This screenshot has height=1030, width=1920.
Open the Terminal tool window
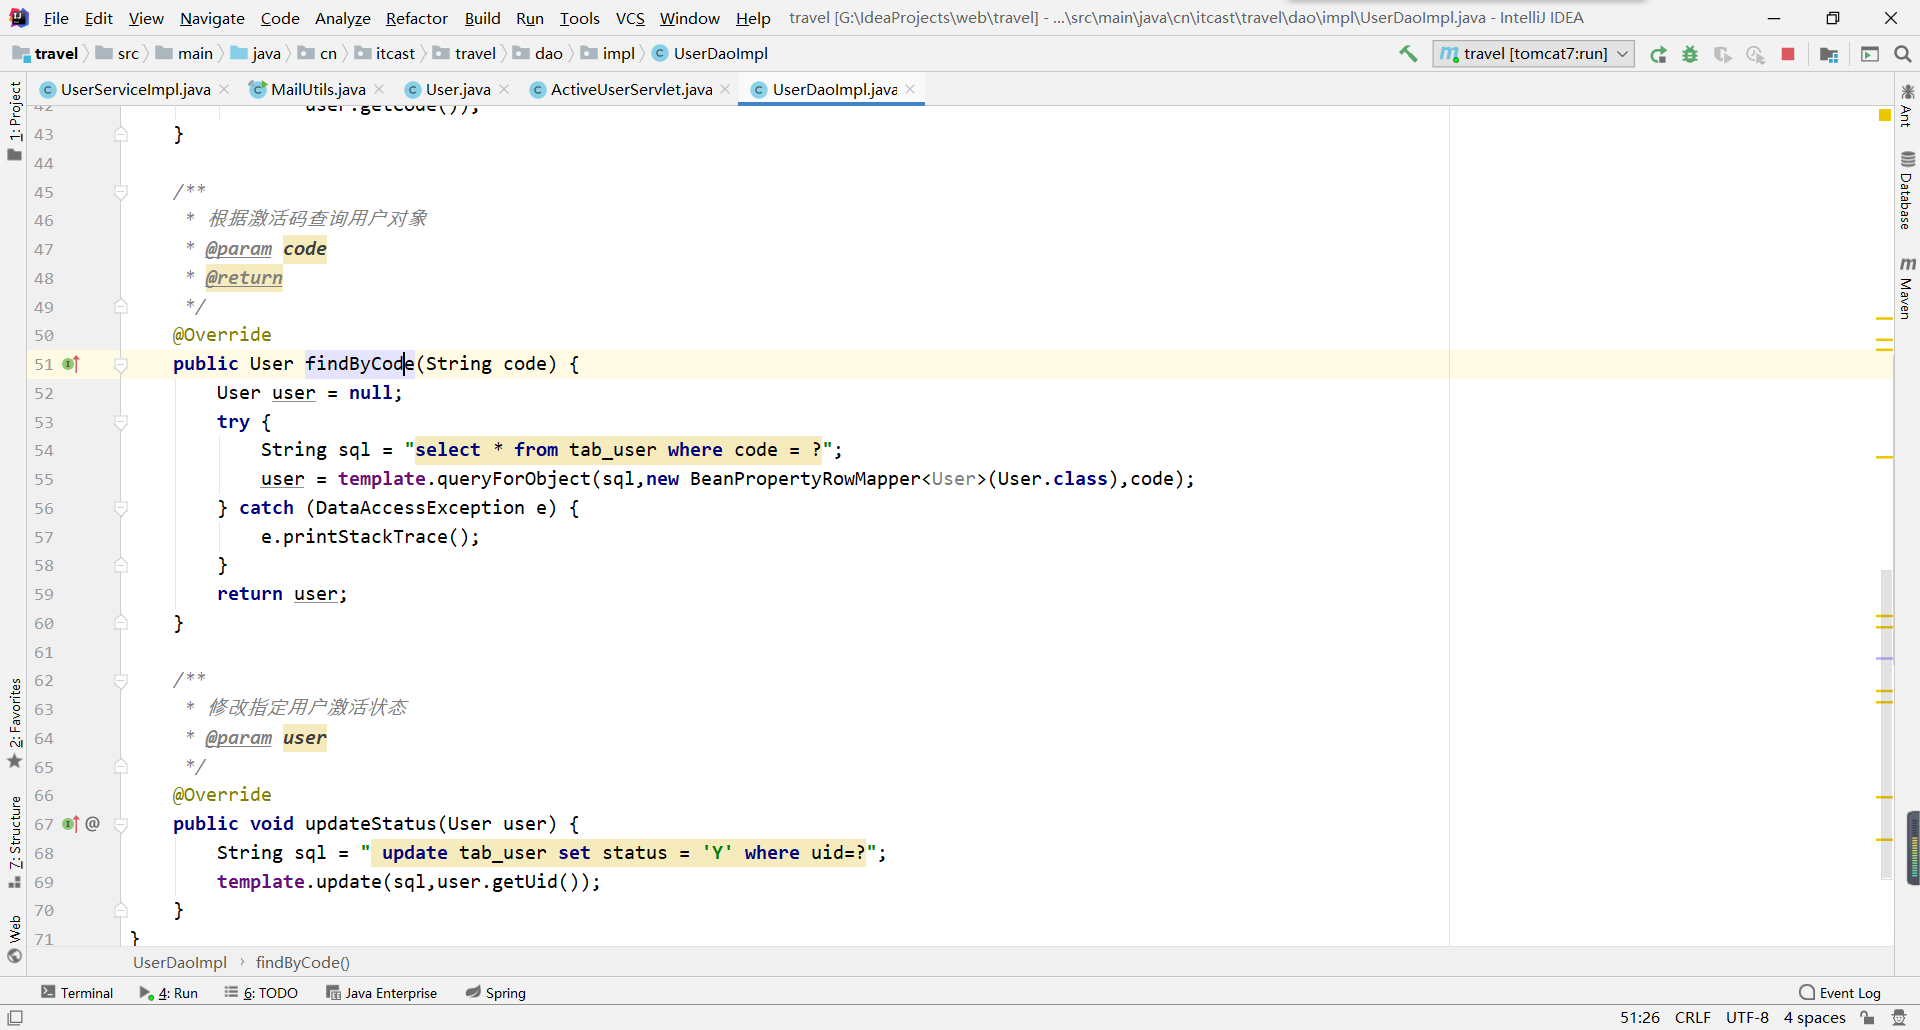(77, 993)
